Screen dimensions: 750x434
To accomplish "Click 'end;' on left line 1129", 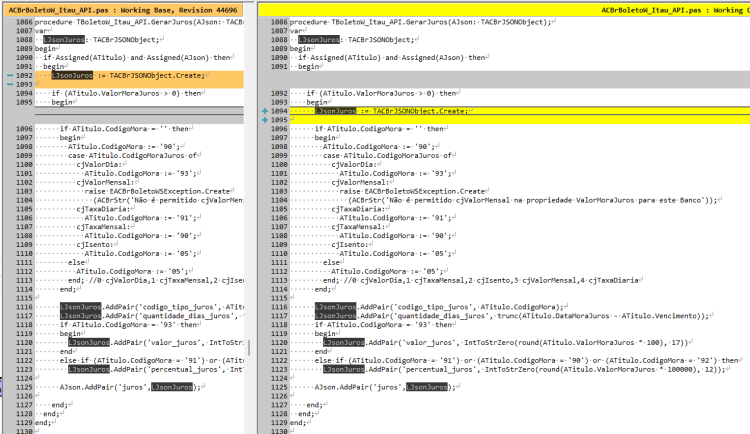I will [x=42, y=423].
